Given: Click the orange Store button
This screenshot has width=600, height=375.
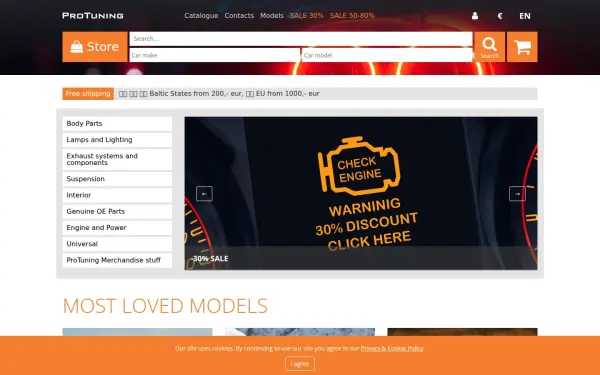Looking at the screenshot, I should pyautogui.click(x=95, y=47).
